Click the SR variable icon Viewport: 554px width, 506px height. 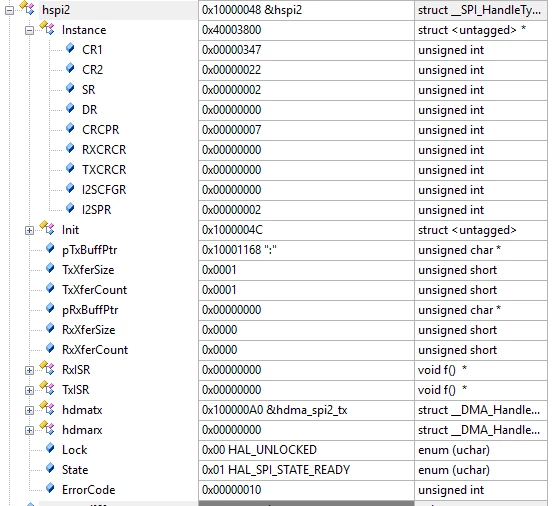70,88
